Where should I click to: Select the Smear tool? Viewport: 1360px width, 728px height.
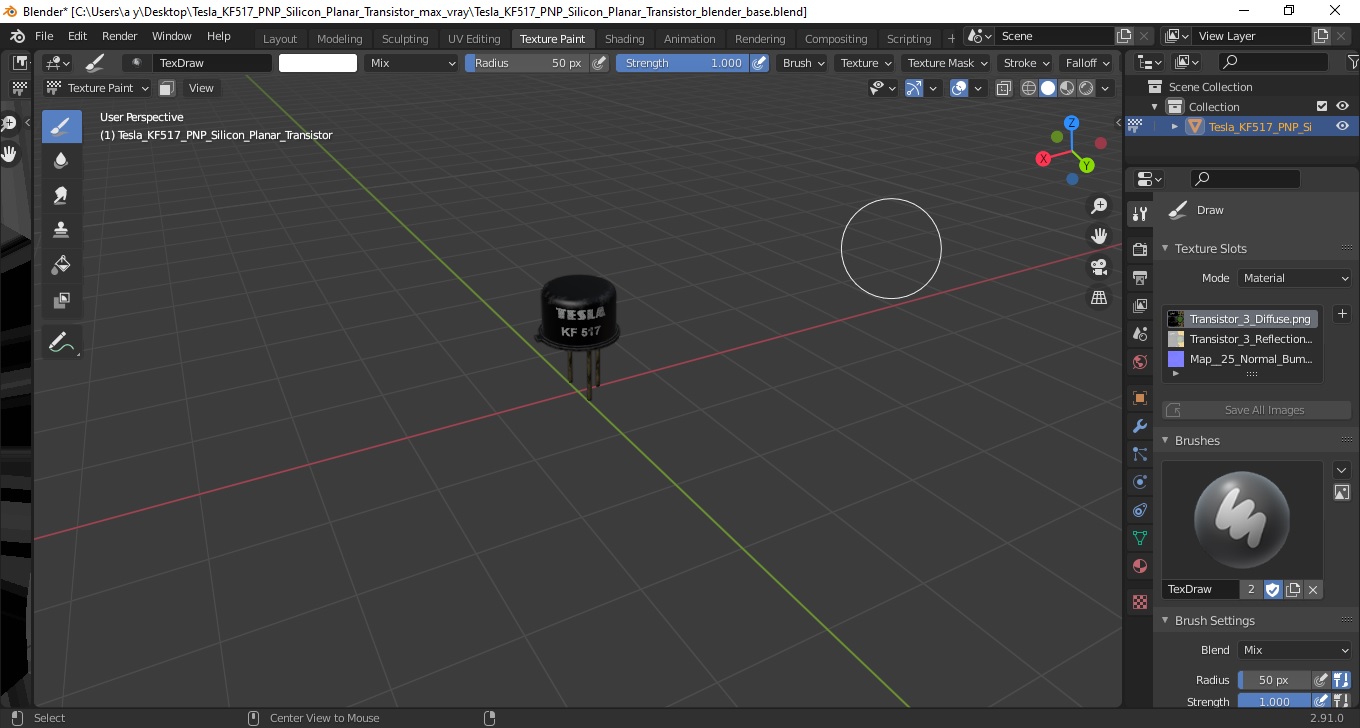click(x=61, y=195)
